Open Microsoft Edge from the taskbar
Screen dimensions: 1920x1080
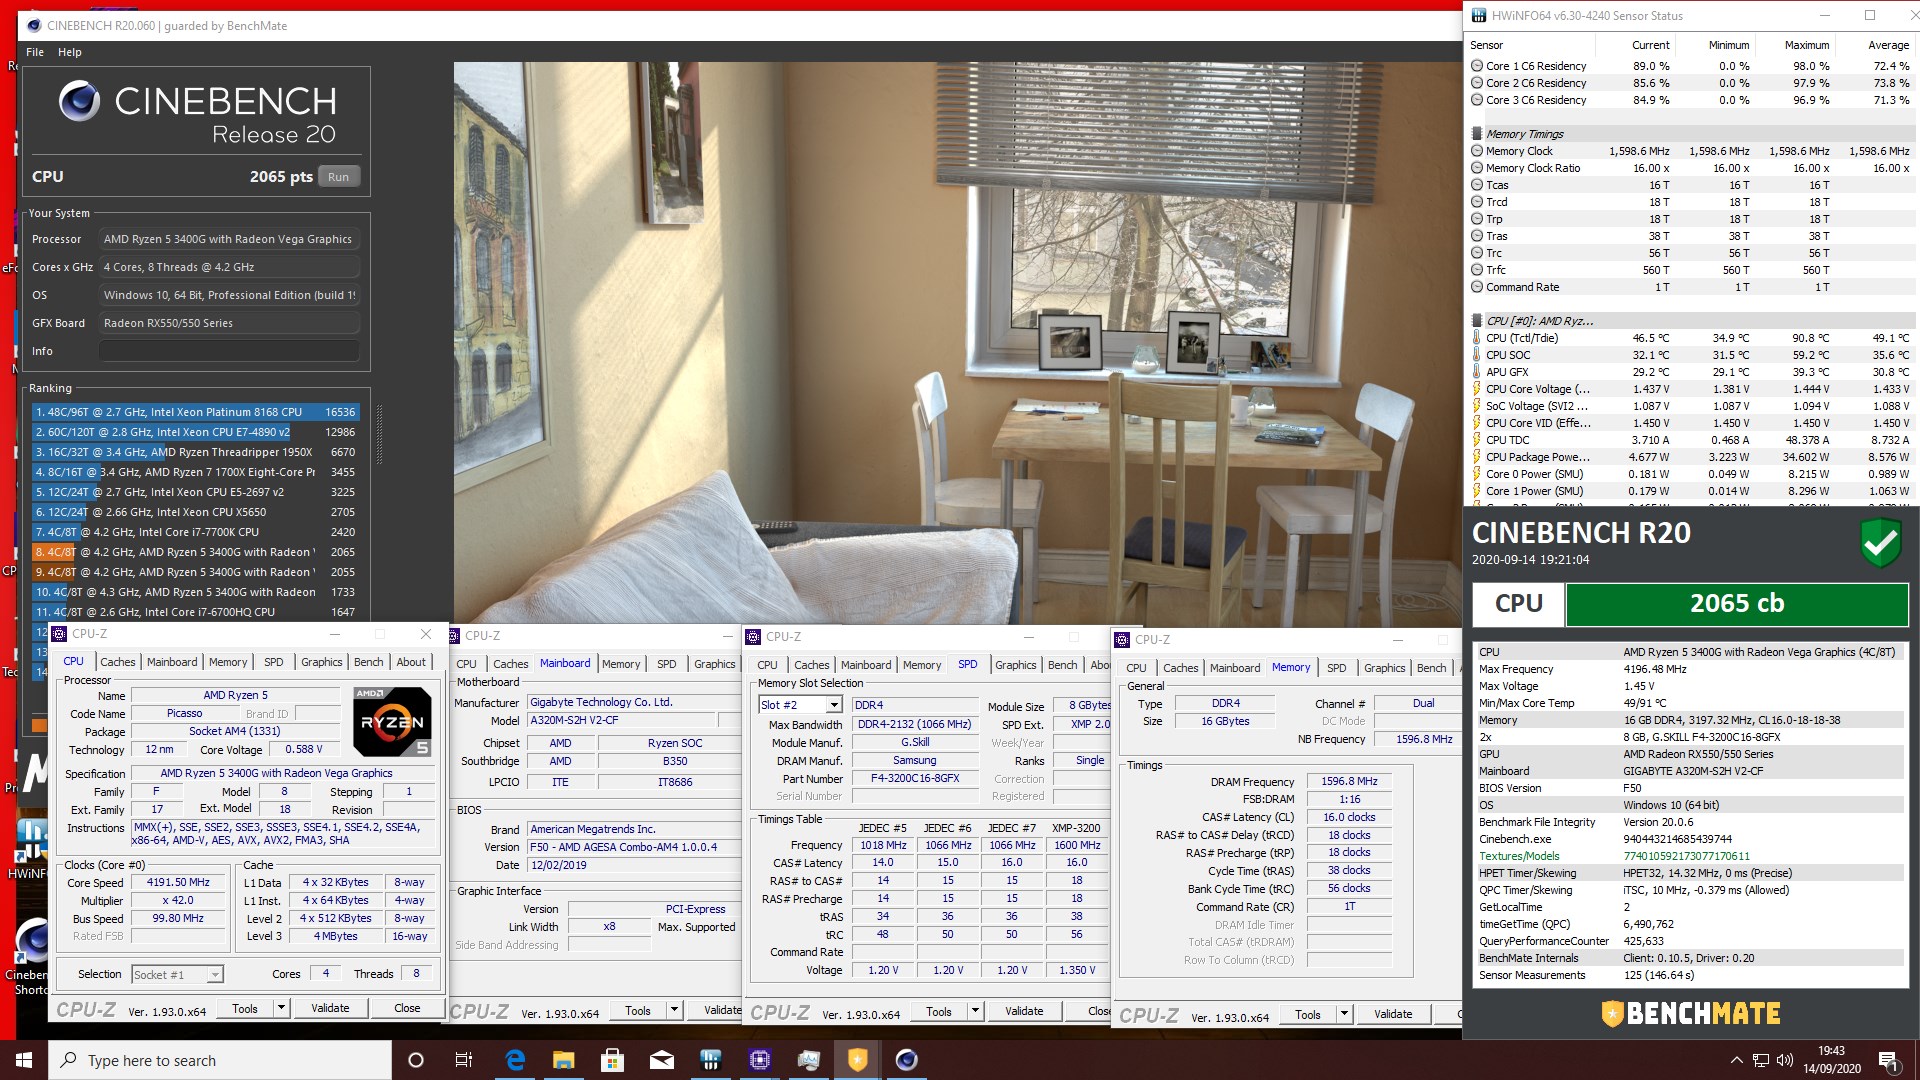click(x=515, y=1060)
